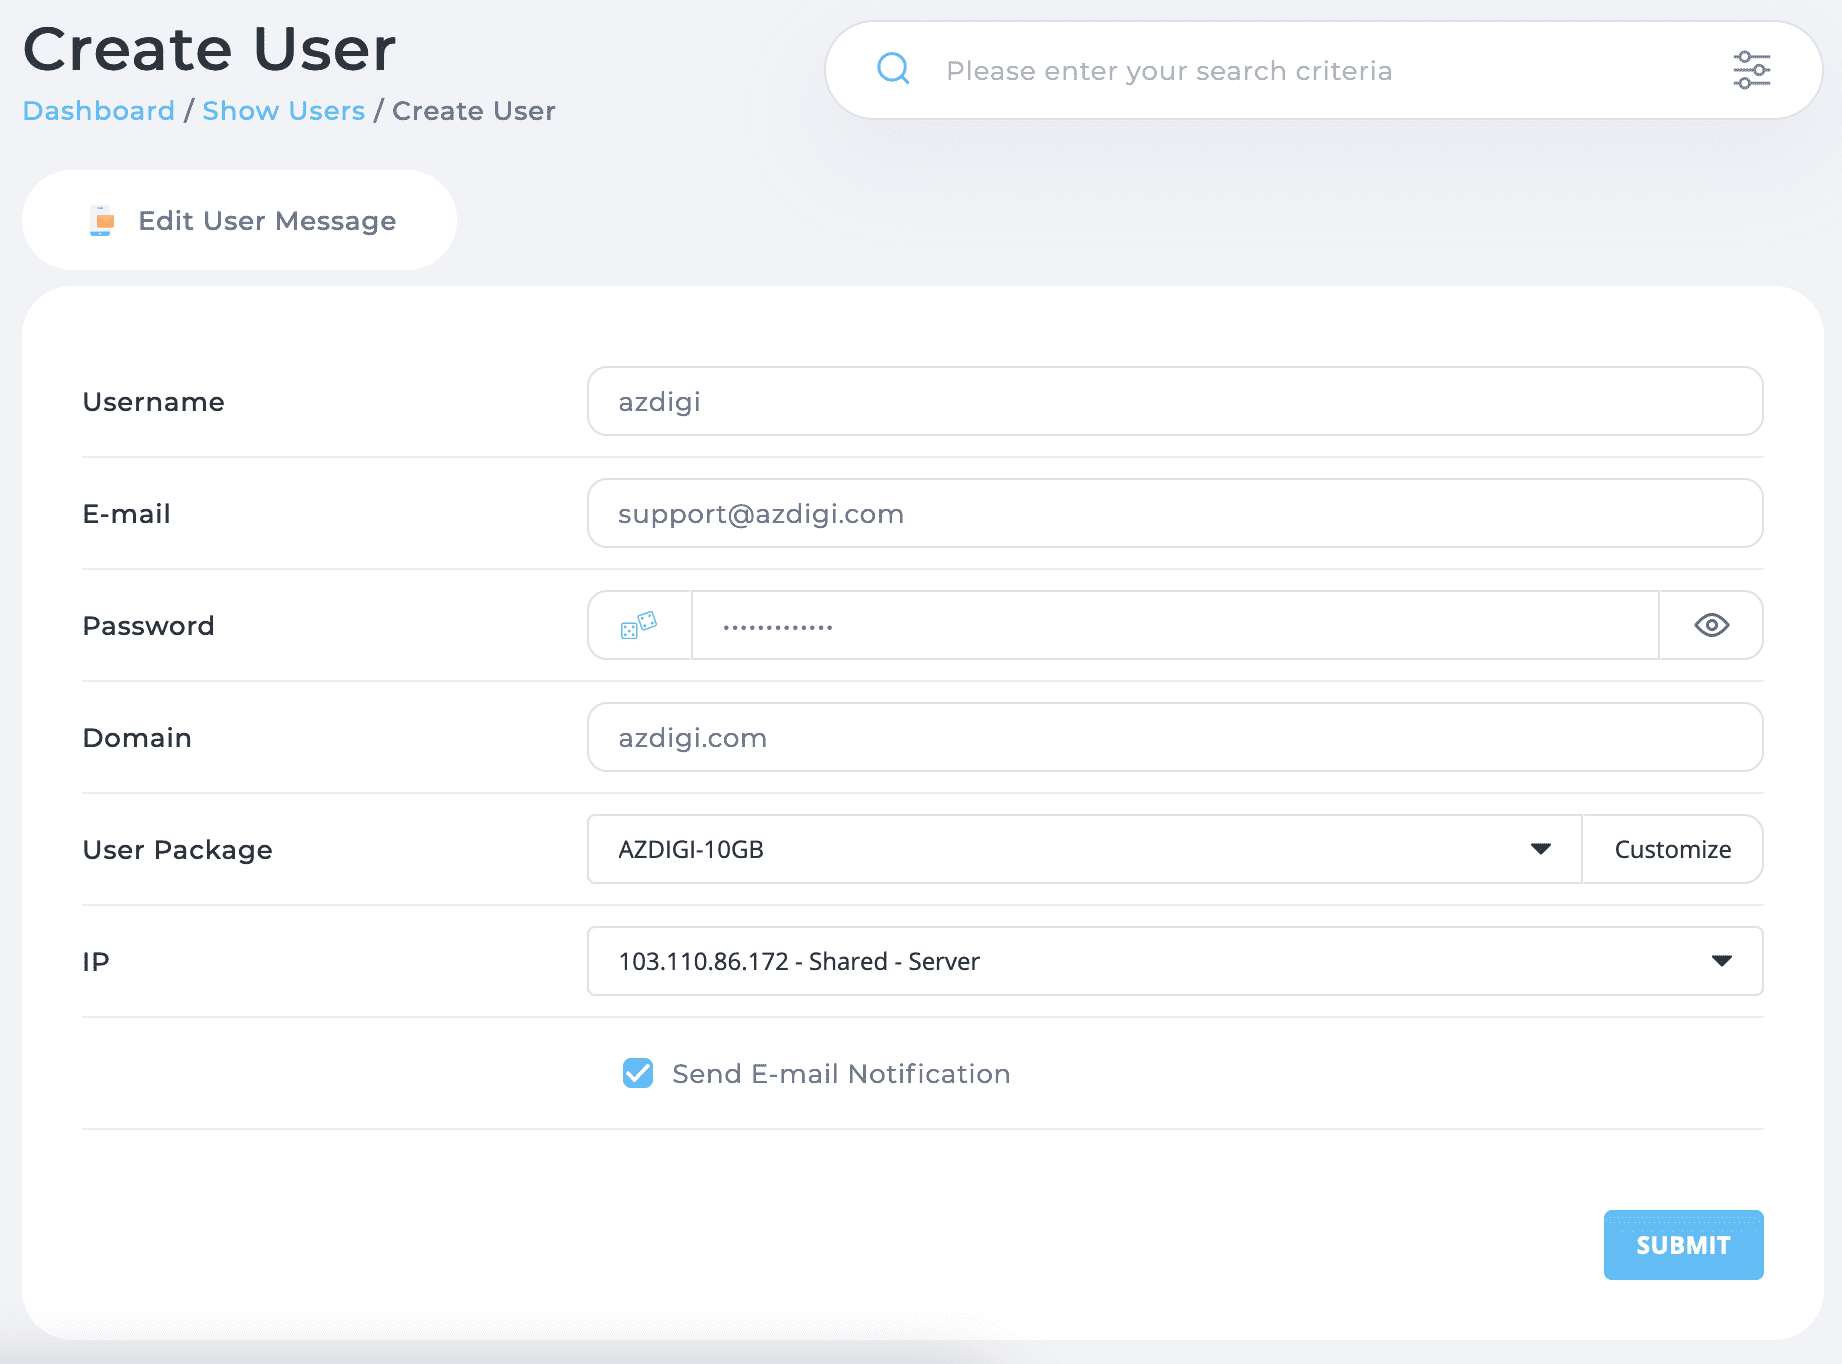The width and height of the screenshot is (1842, 1364).
Task: Uncheck Send E-mail Notification
Action: point(637,1073)
